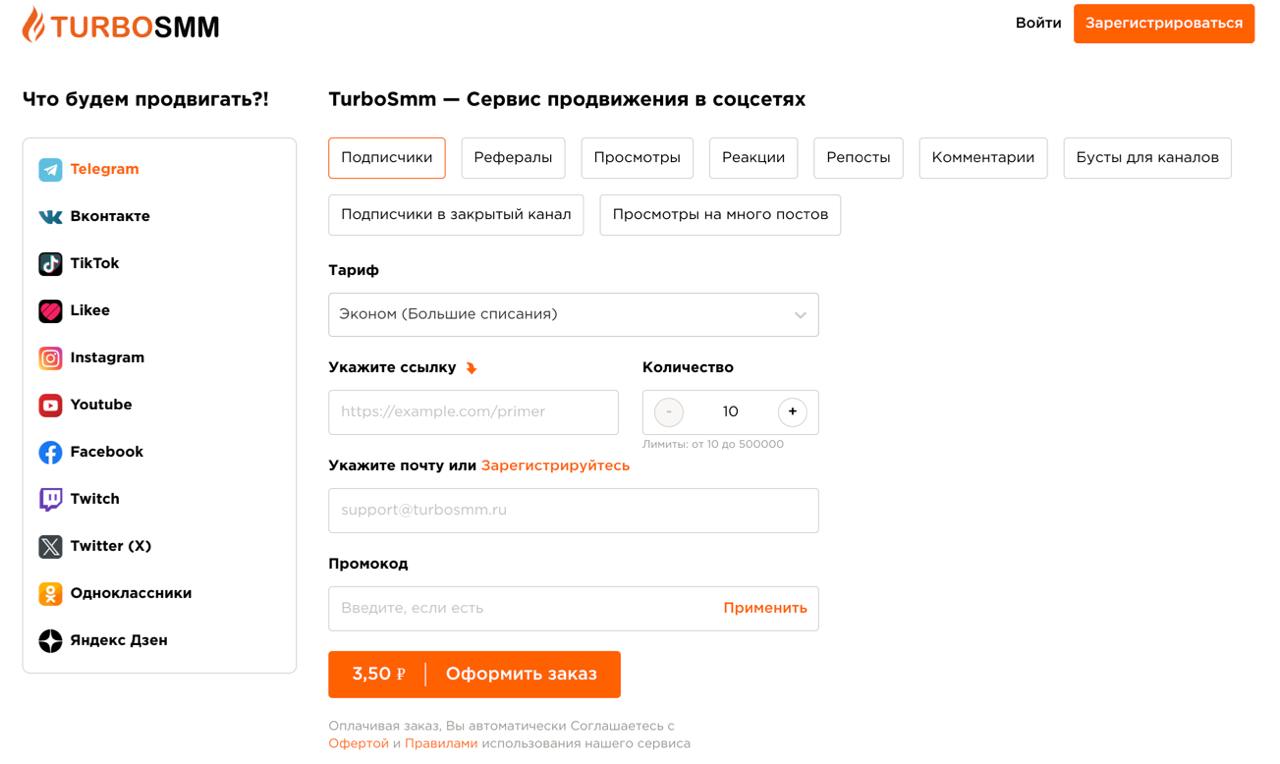1280x764 pixels.
Task: Select the Twitter X icon
Action: pyautogui.click(x=50, y=546)
